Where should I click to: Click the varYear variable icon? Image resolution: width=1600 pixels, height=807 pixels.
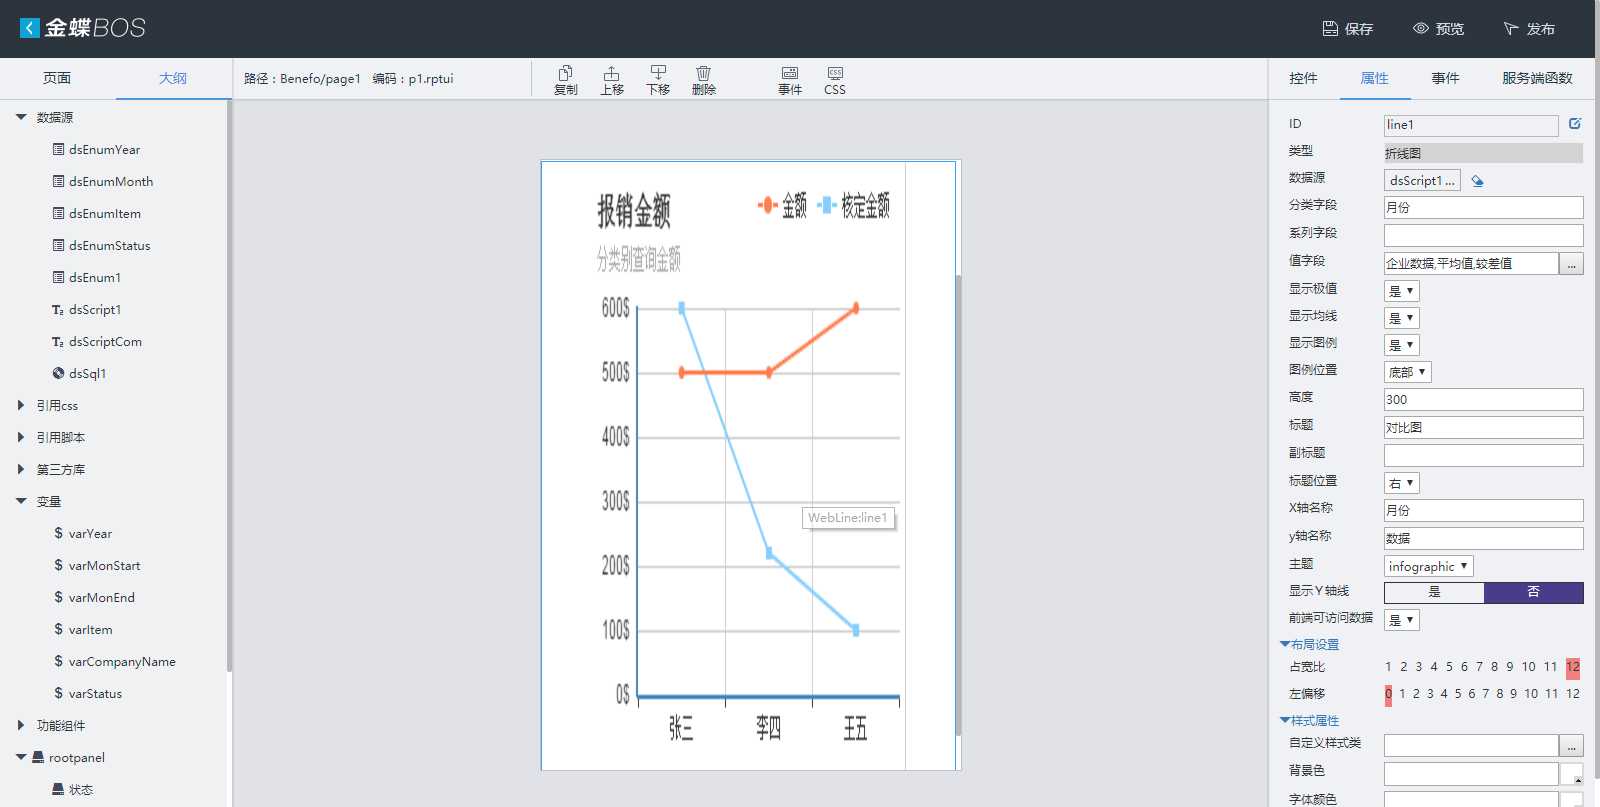click(58, 533)
